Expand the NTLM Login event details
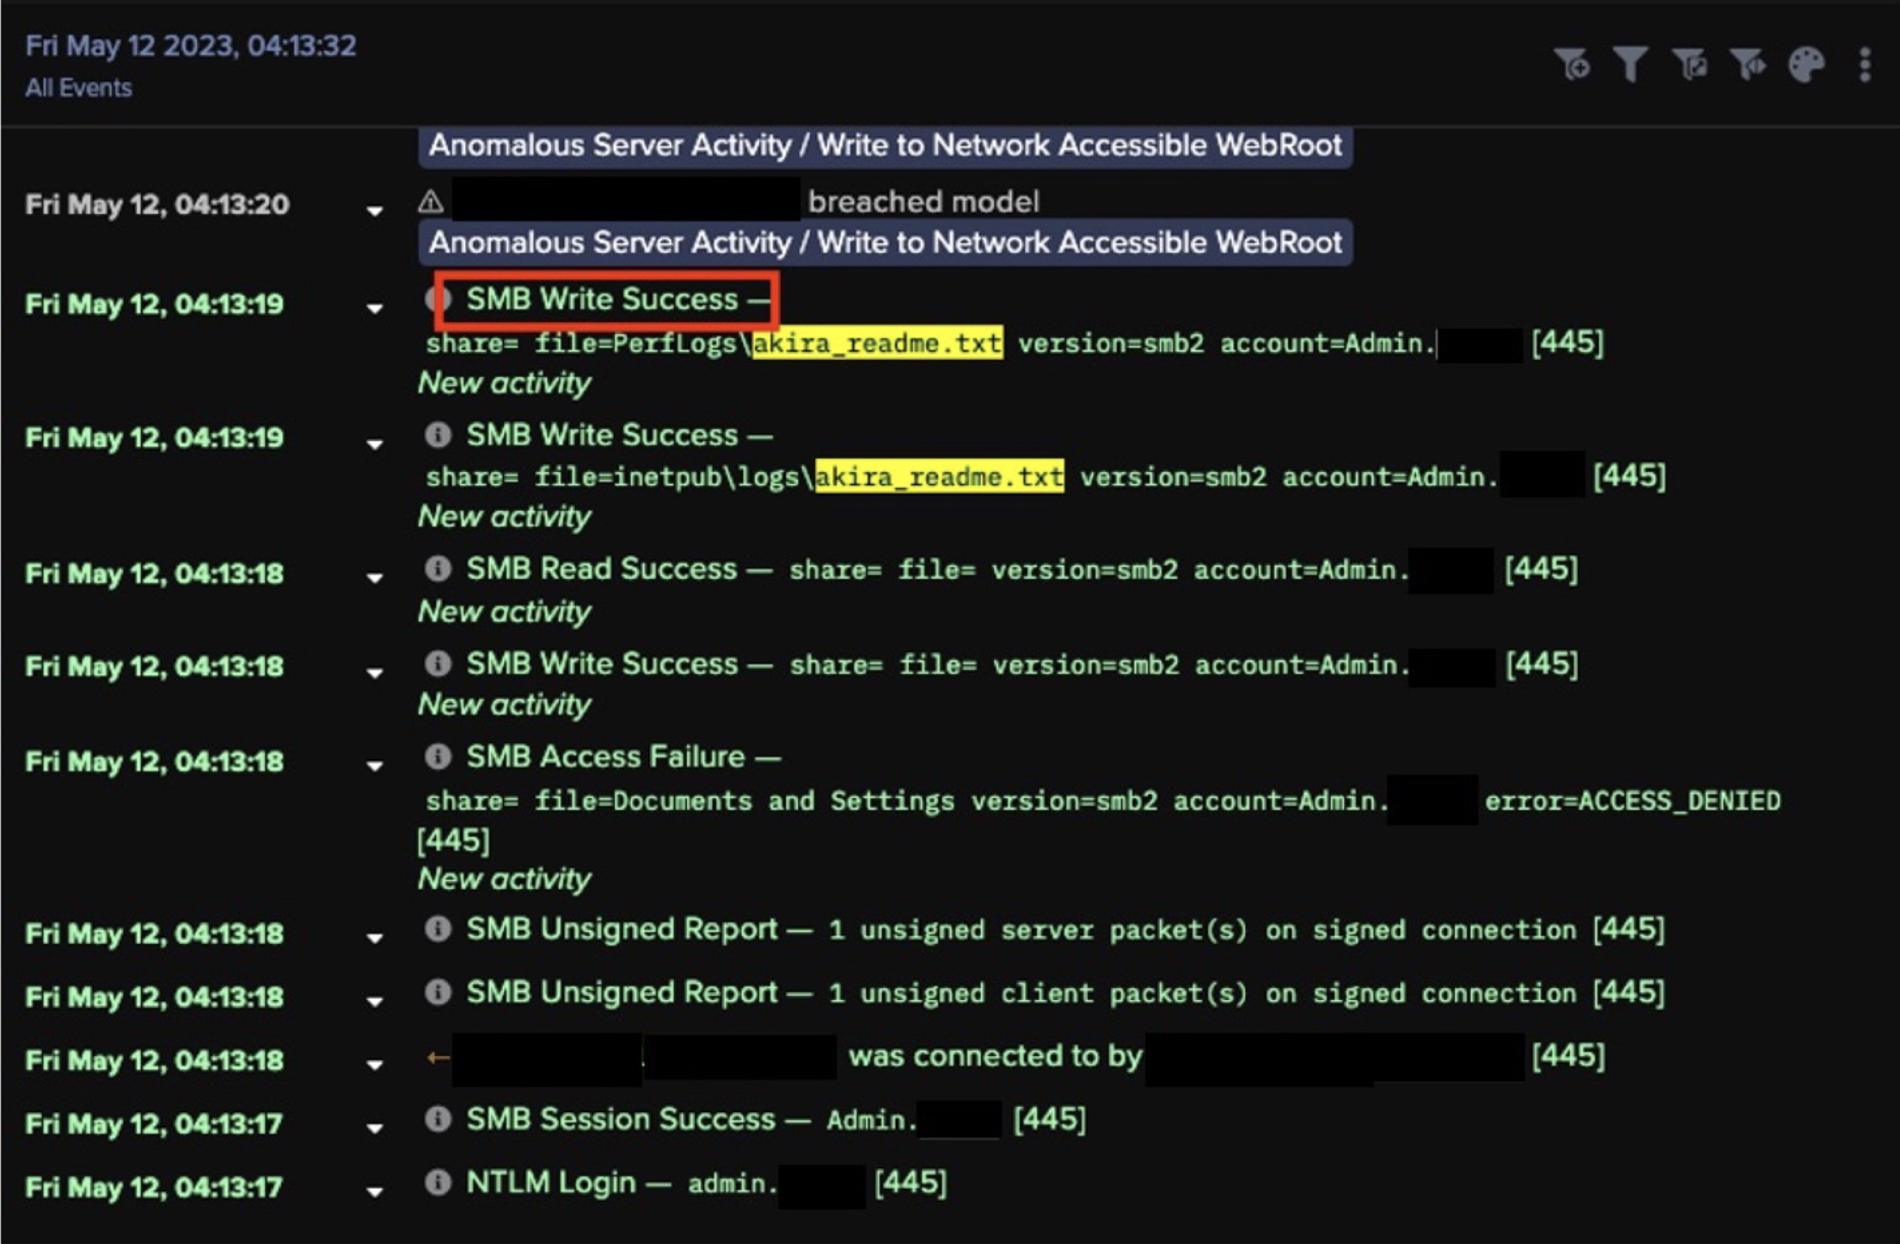1900x1244 pixels. (374, 1189)
